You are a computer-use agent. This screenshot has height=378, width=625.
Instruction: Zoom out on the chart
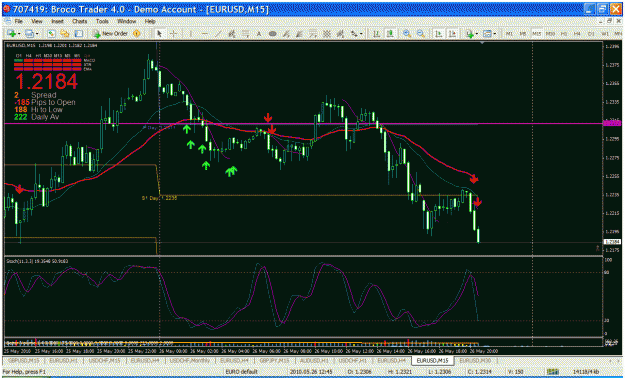click(x=421, y=34)
